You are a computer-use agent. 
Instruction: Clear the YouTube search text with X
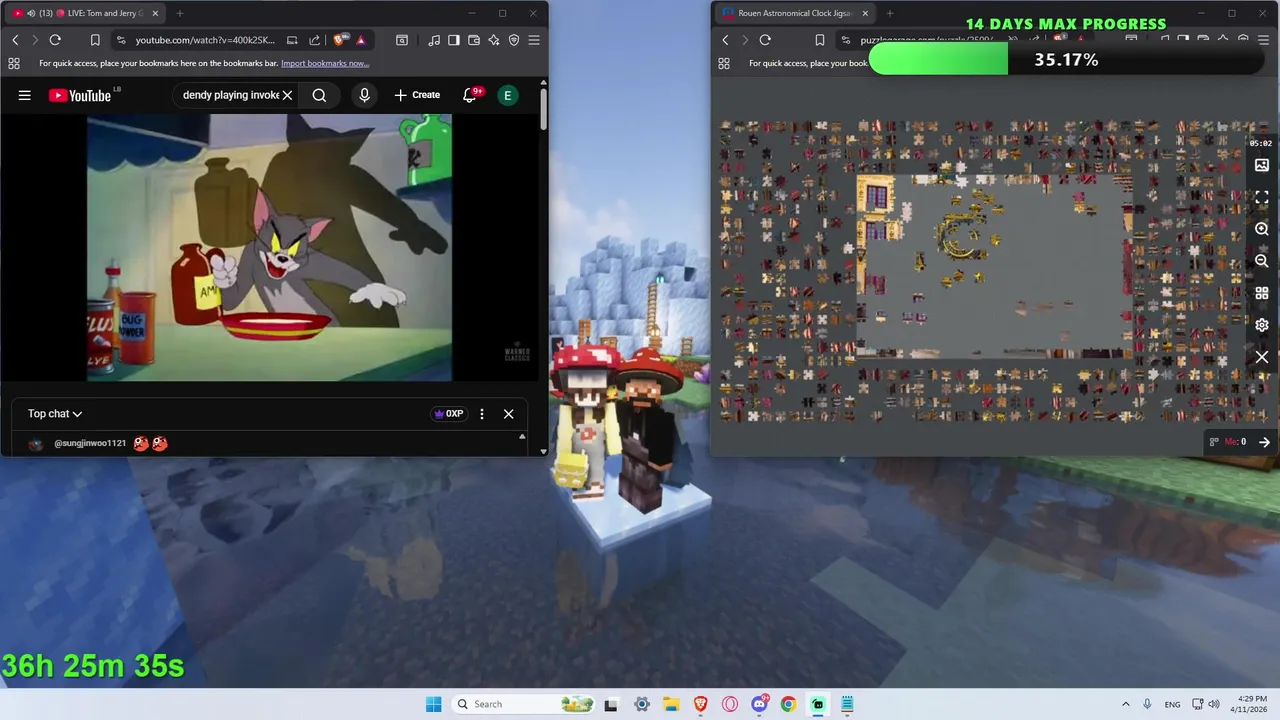[287, 95]
